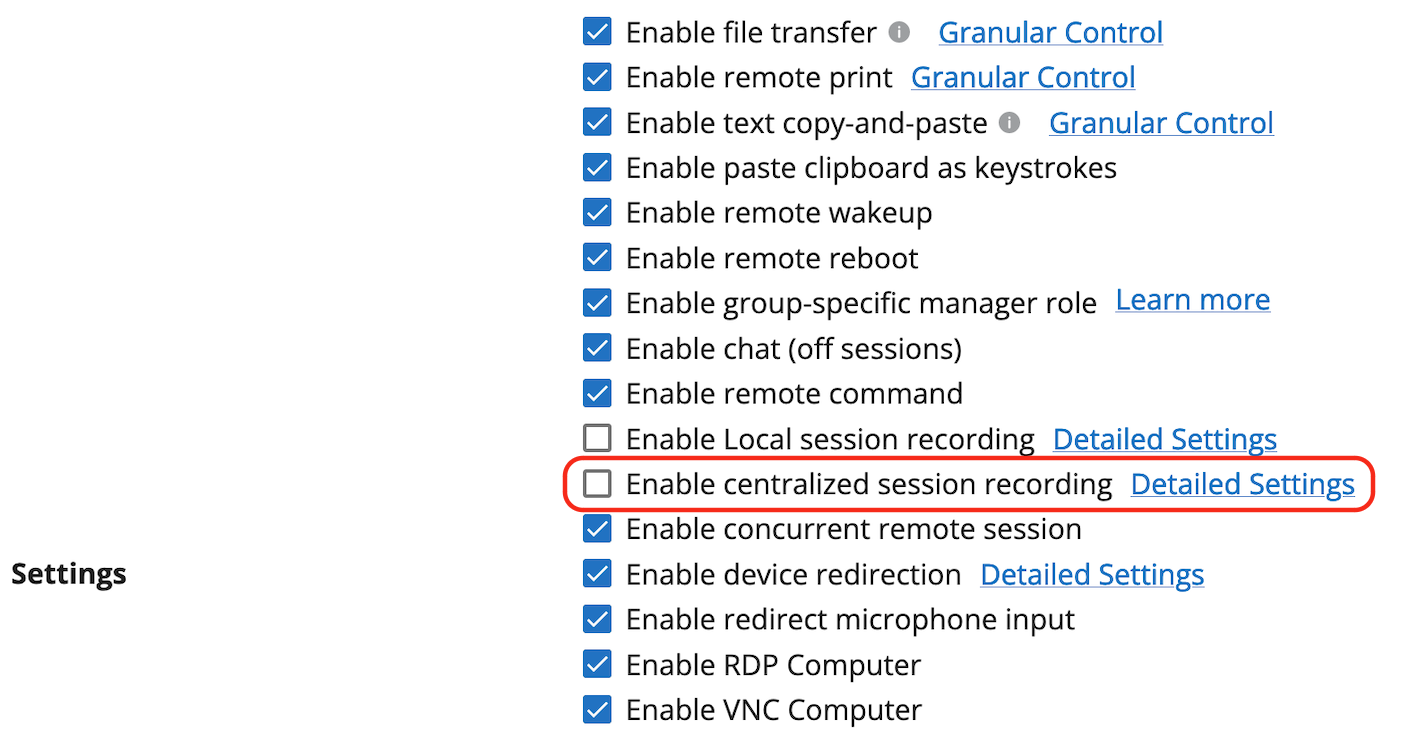Uncheck Enable chat (off sessions)
This screenshot has width=1410, height=730.
pyautogui.click(x=597, y=348)
